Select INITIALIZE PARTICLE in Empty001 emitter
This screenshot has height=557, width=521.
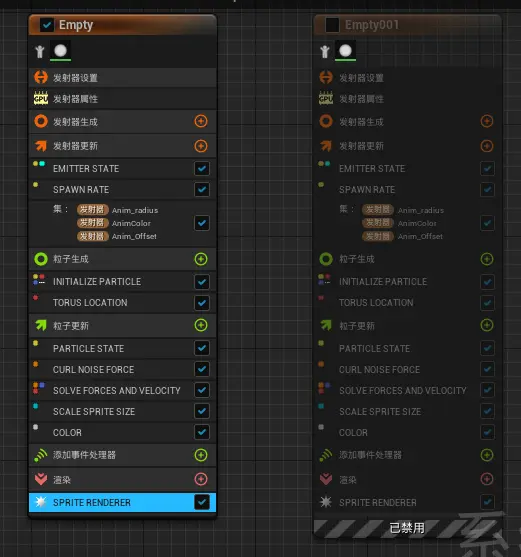[408, 282]
